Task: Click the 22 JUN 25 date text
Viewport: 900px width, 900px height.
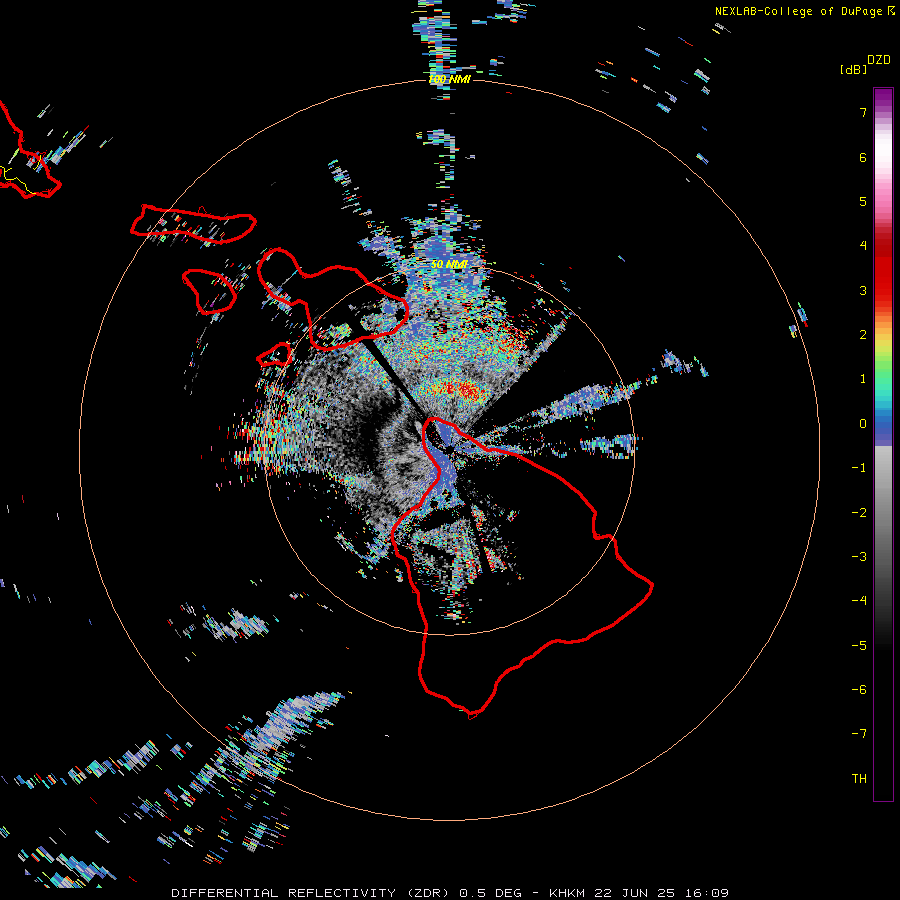Action: coord(636,893)
